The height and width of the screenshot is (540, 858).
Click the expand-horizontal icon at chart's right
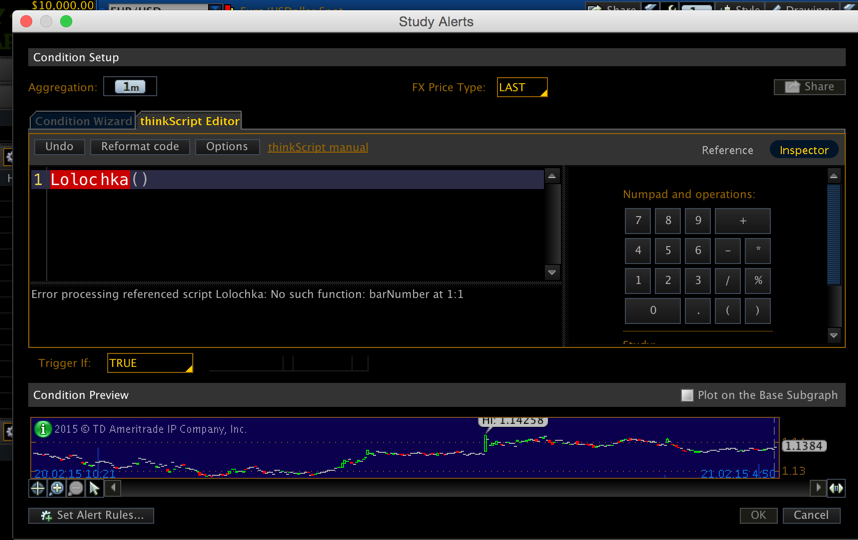836,488
